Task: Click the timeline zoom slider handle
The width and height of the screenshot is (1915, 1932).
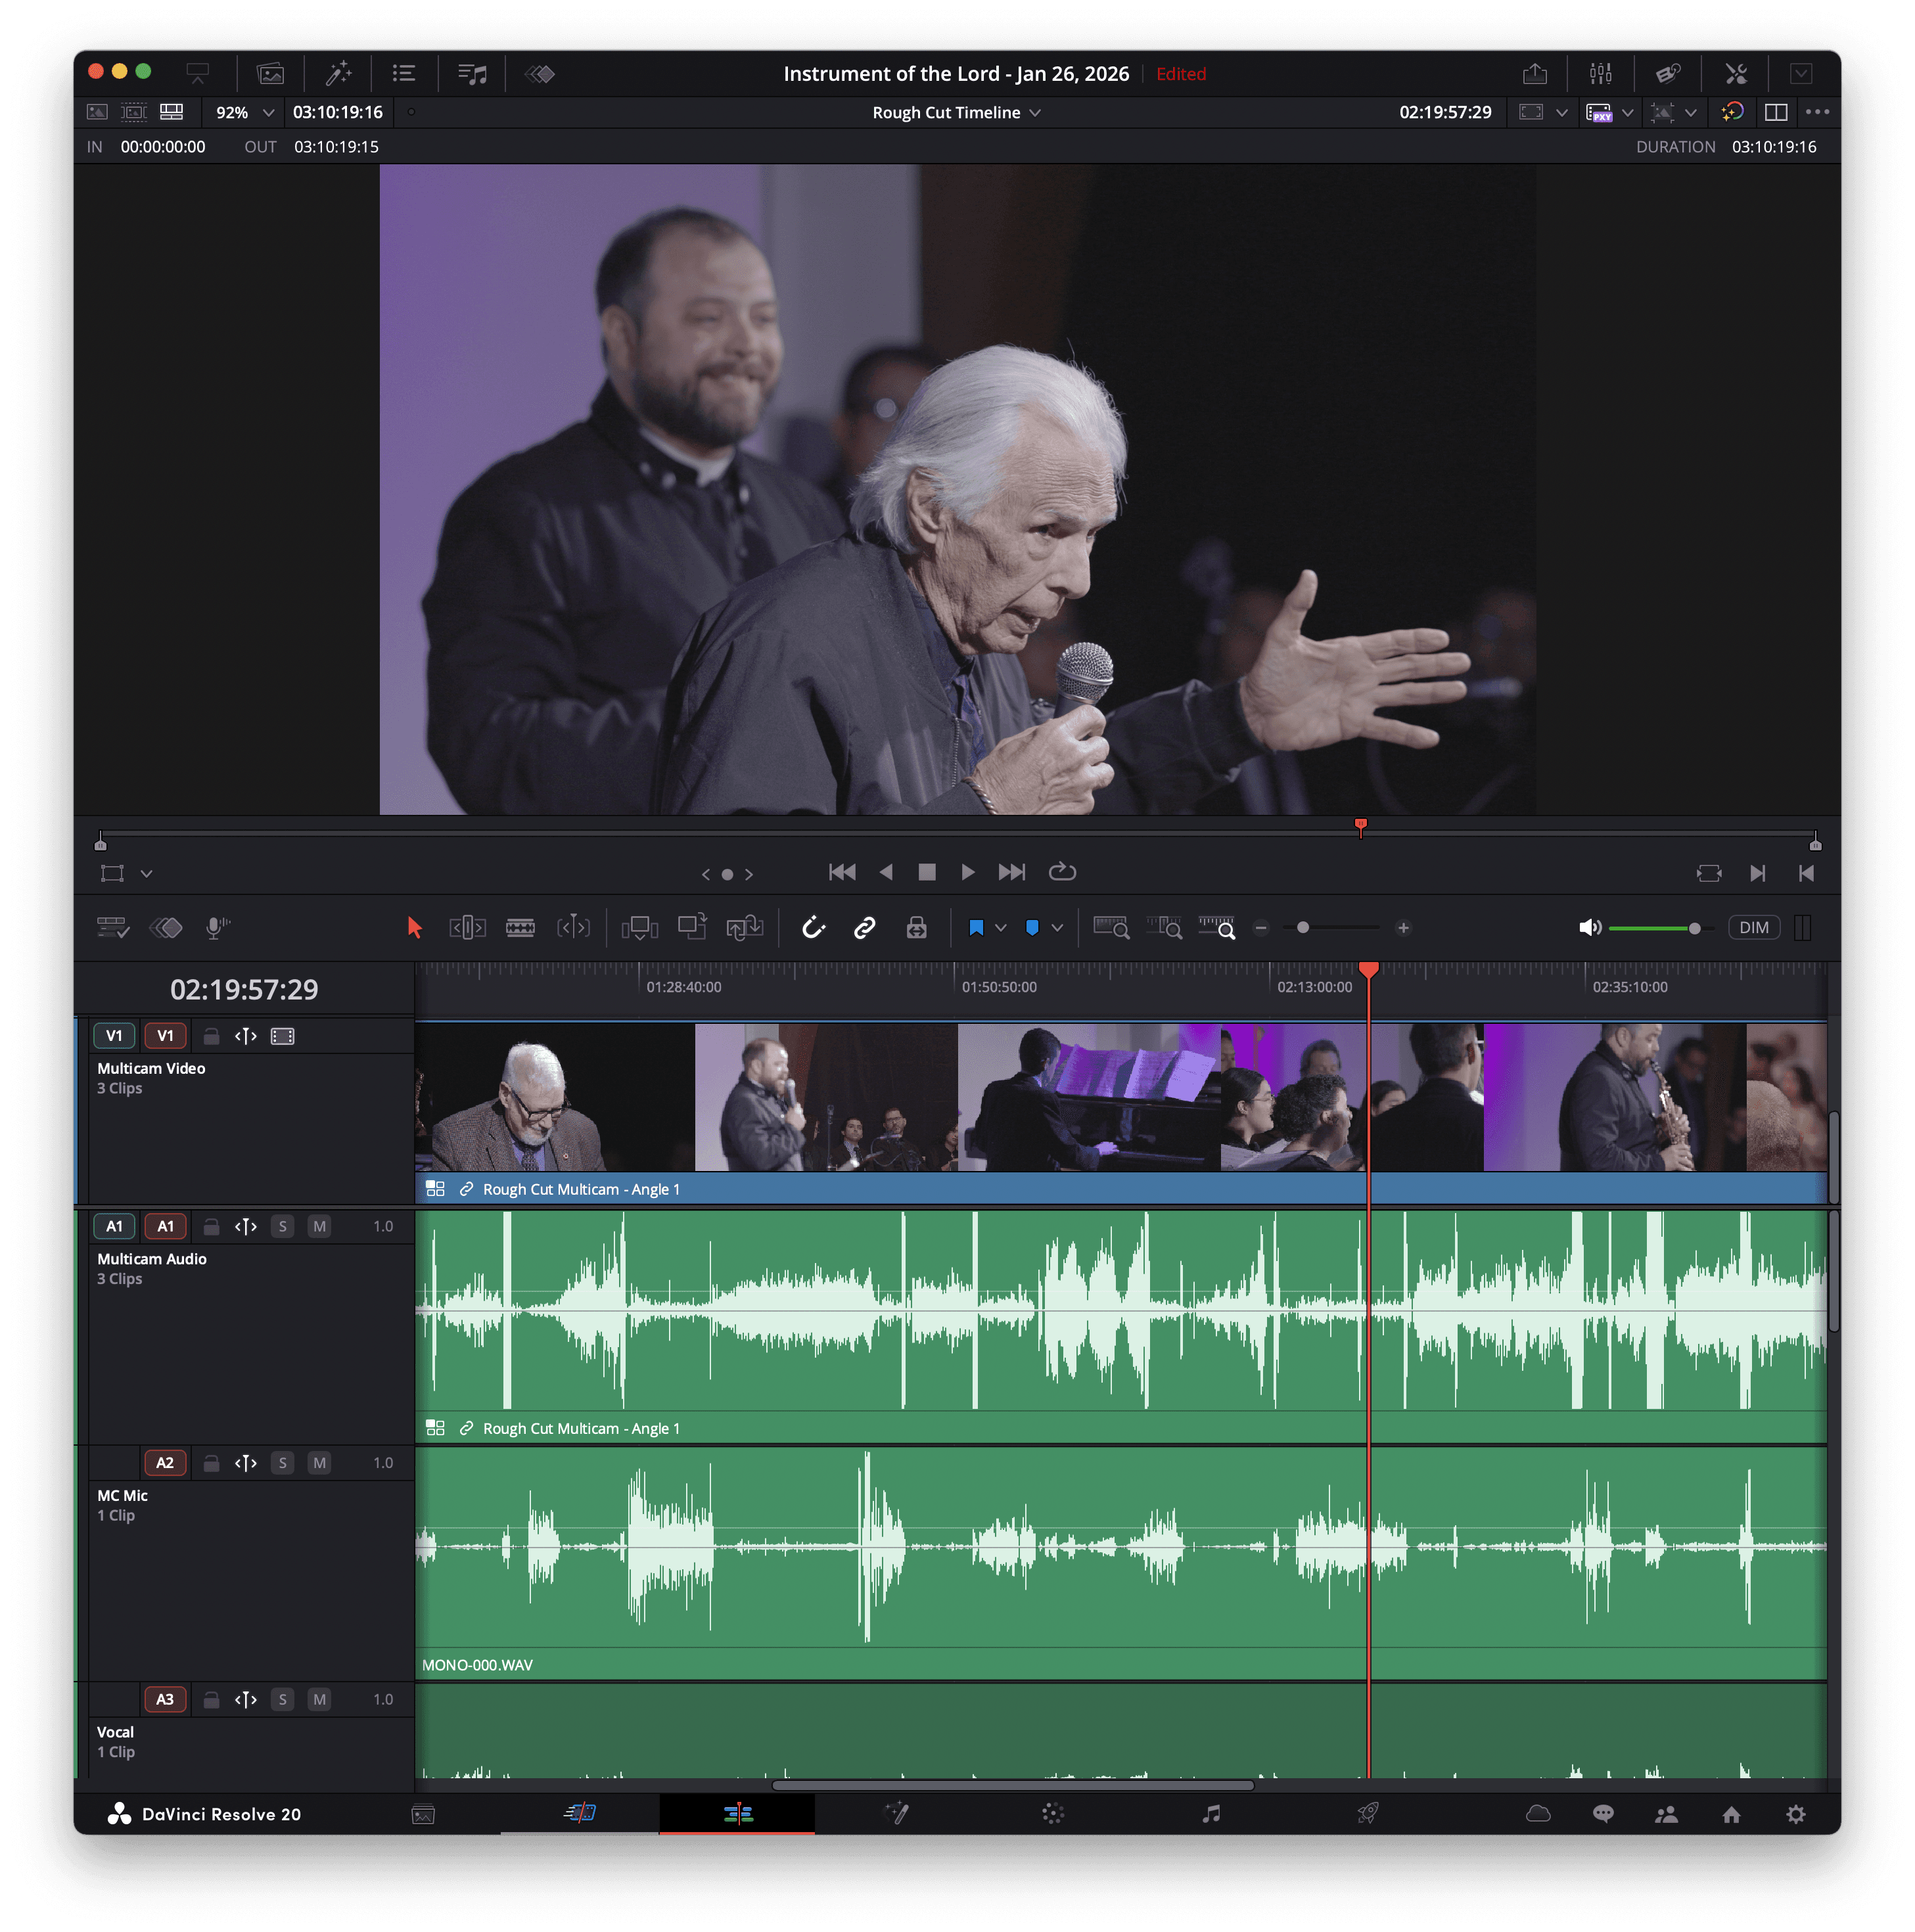Action: point(1302,928)
